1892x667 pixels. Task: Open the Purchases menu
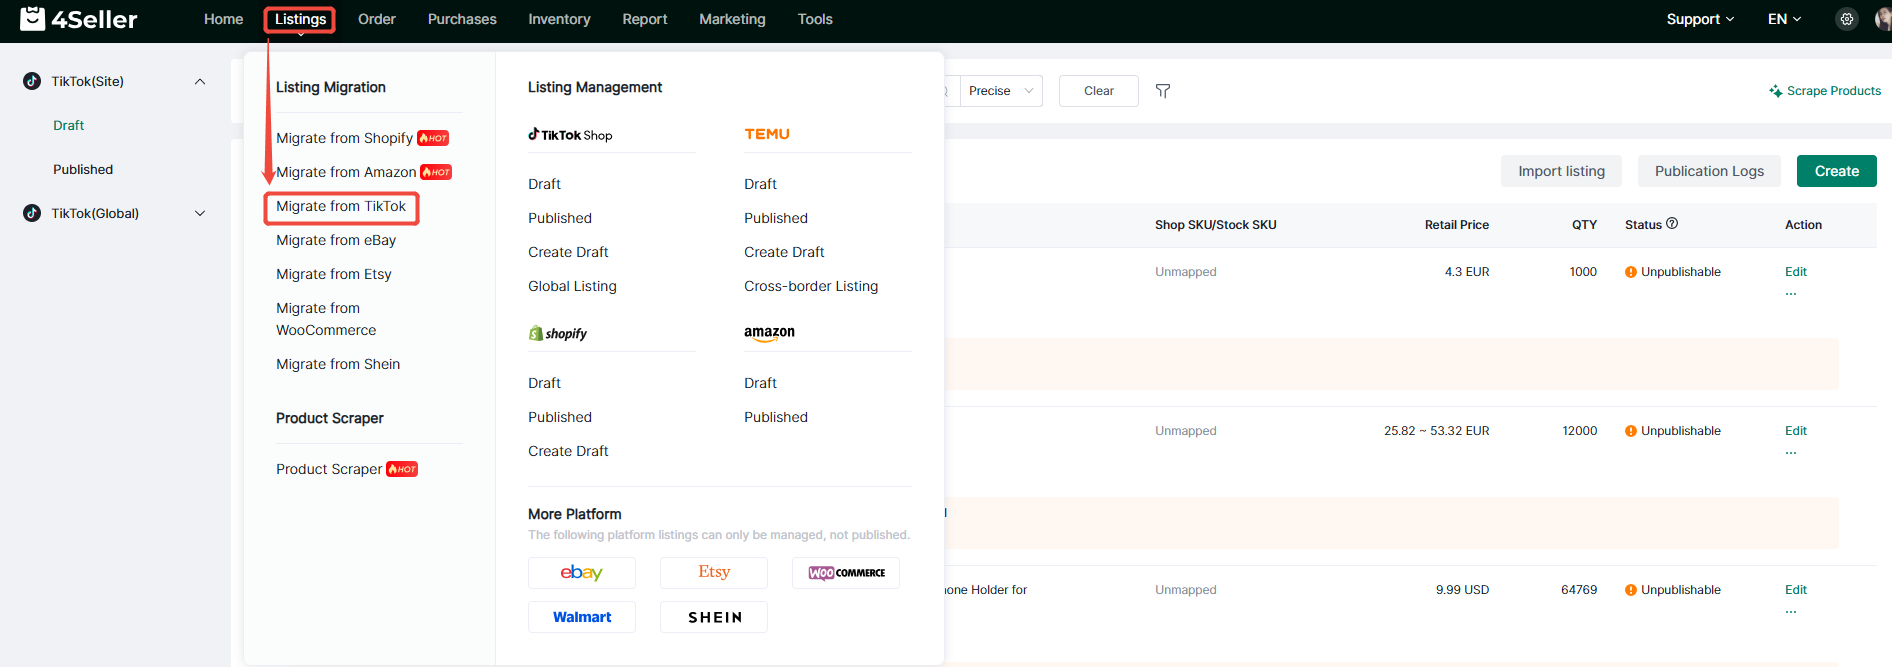coord(462,19)
